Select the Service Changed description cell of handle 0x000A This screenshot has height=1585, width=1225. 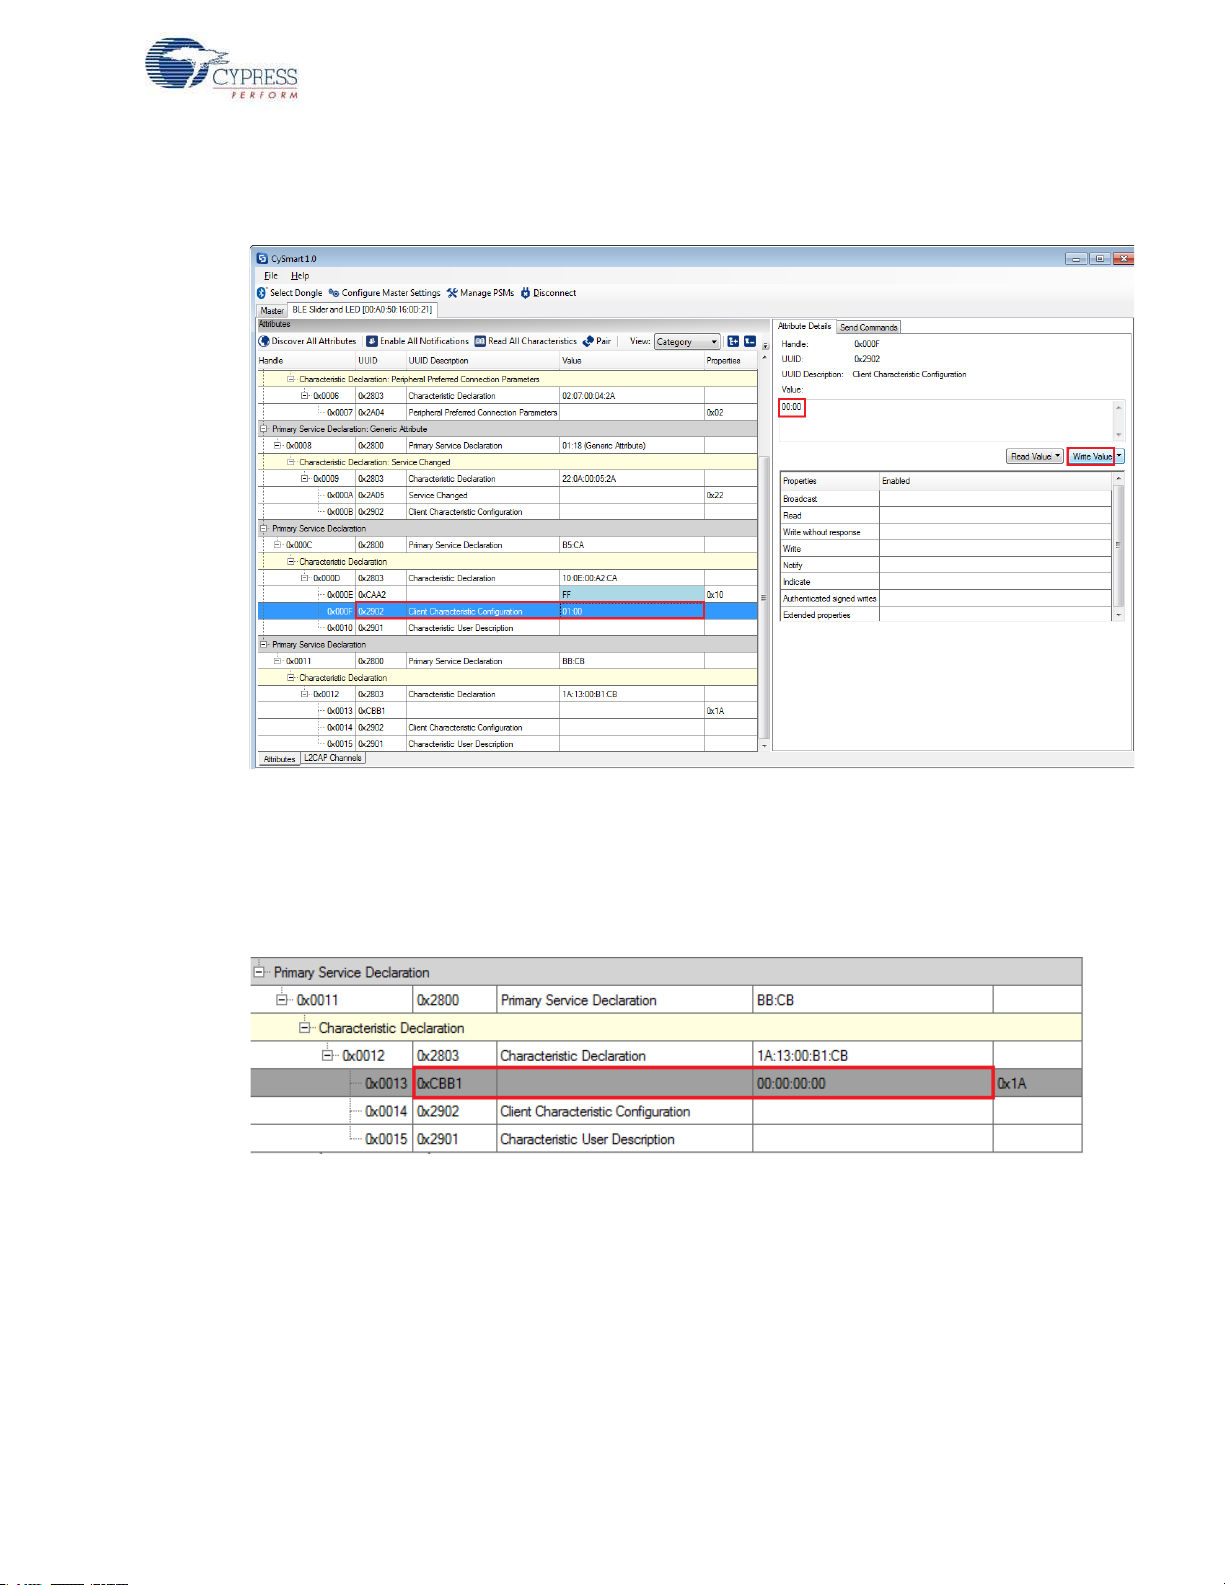tap(482, 495)
